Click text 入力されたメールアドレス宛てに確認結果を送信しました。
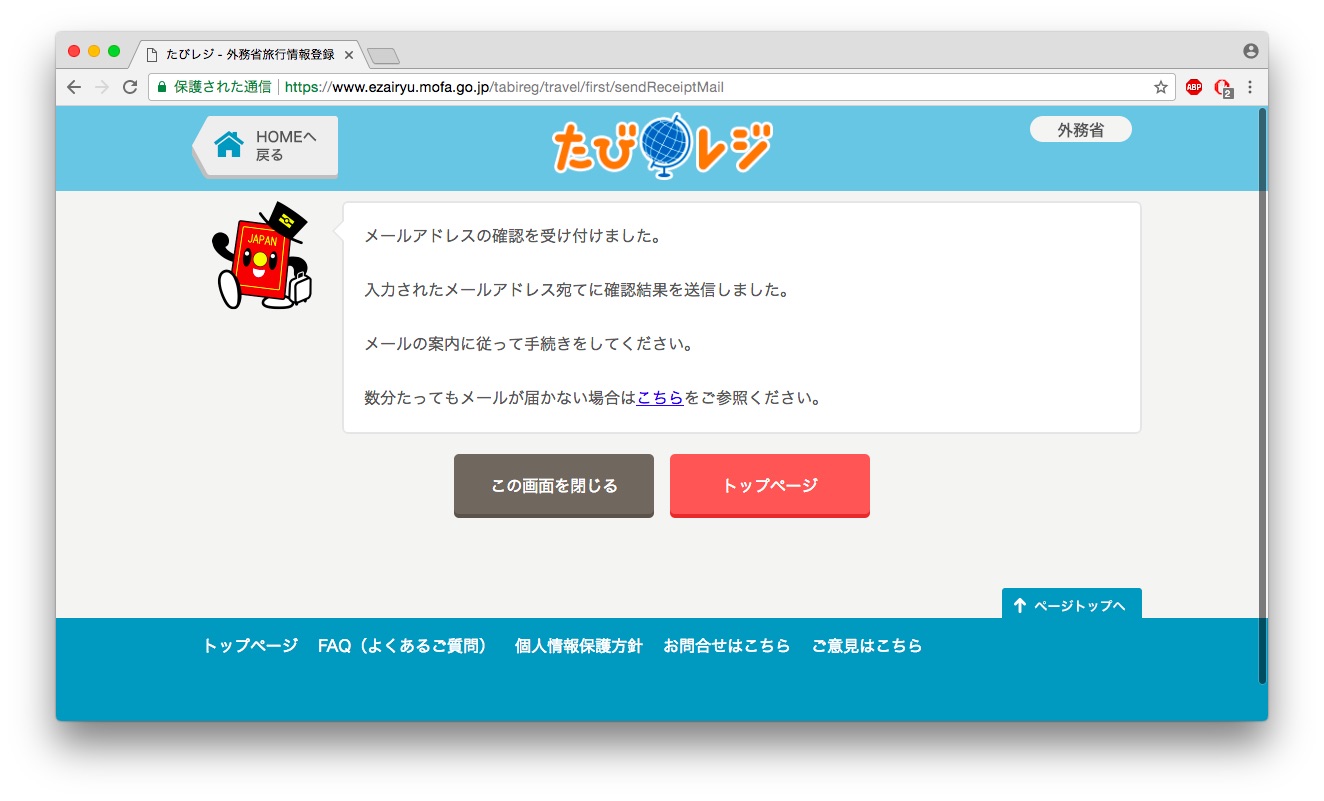1324x801 pixels. click(577, 291)
